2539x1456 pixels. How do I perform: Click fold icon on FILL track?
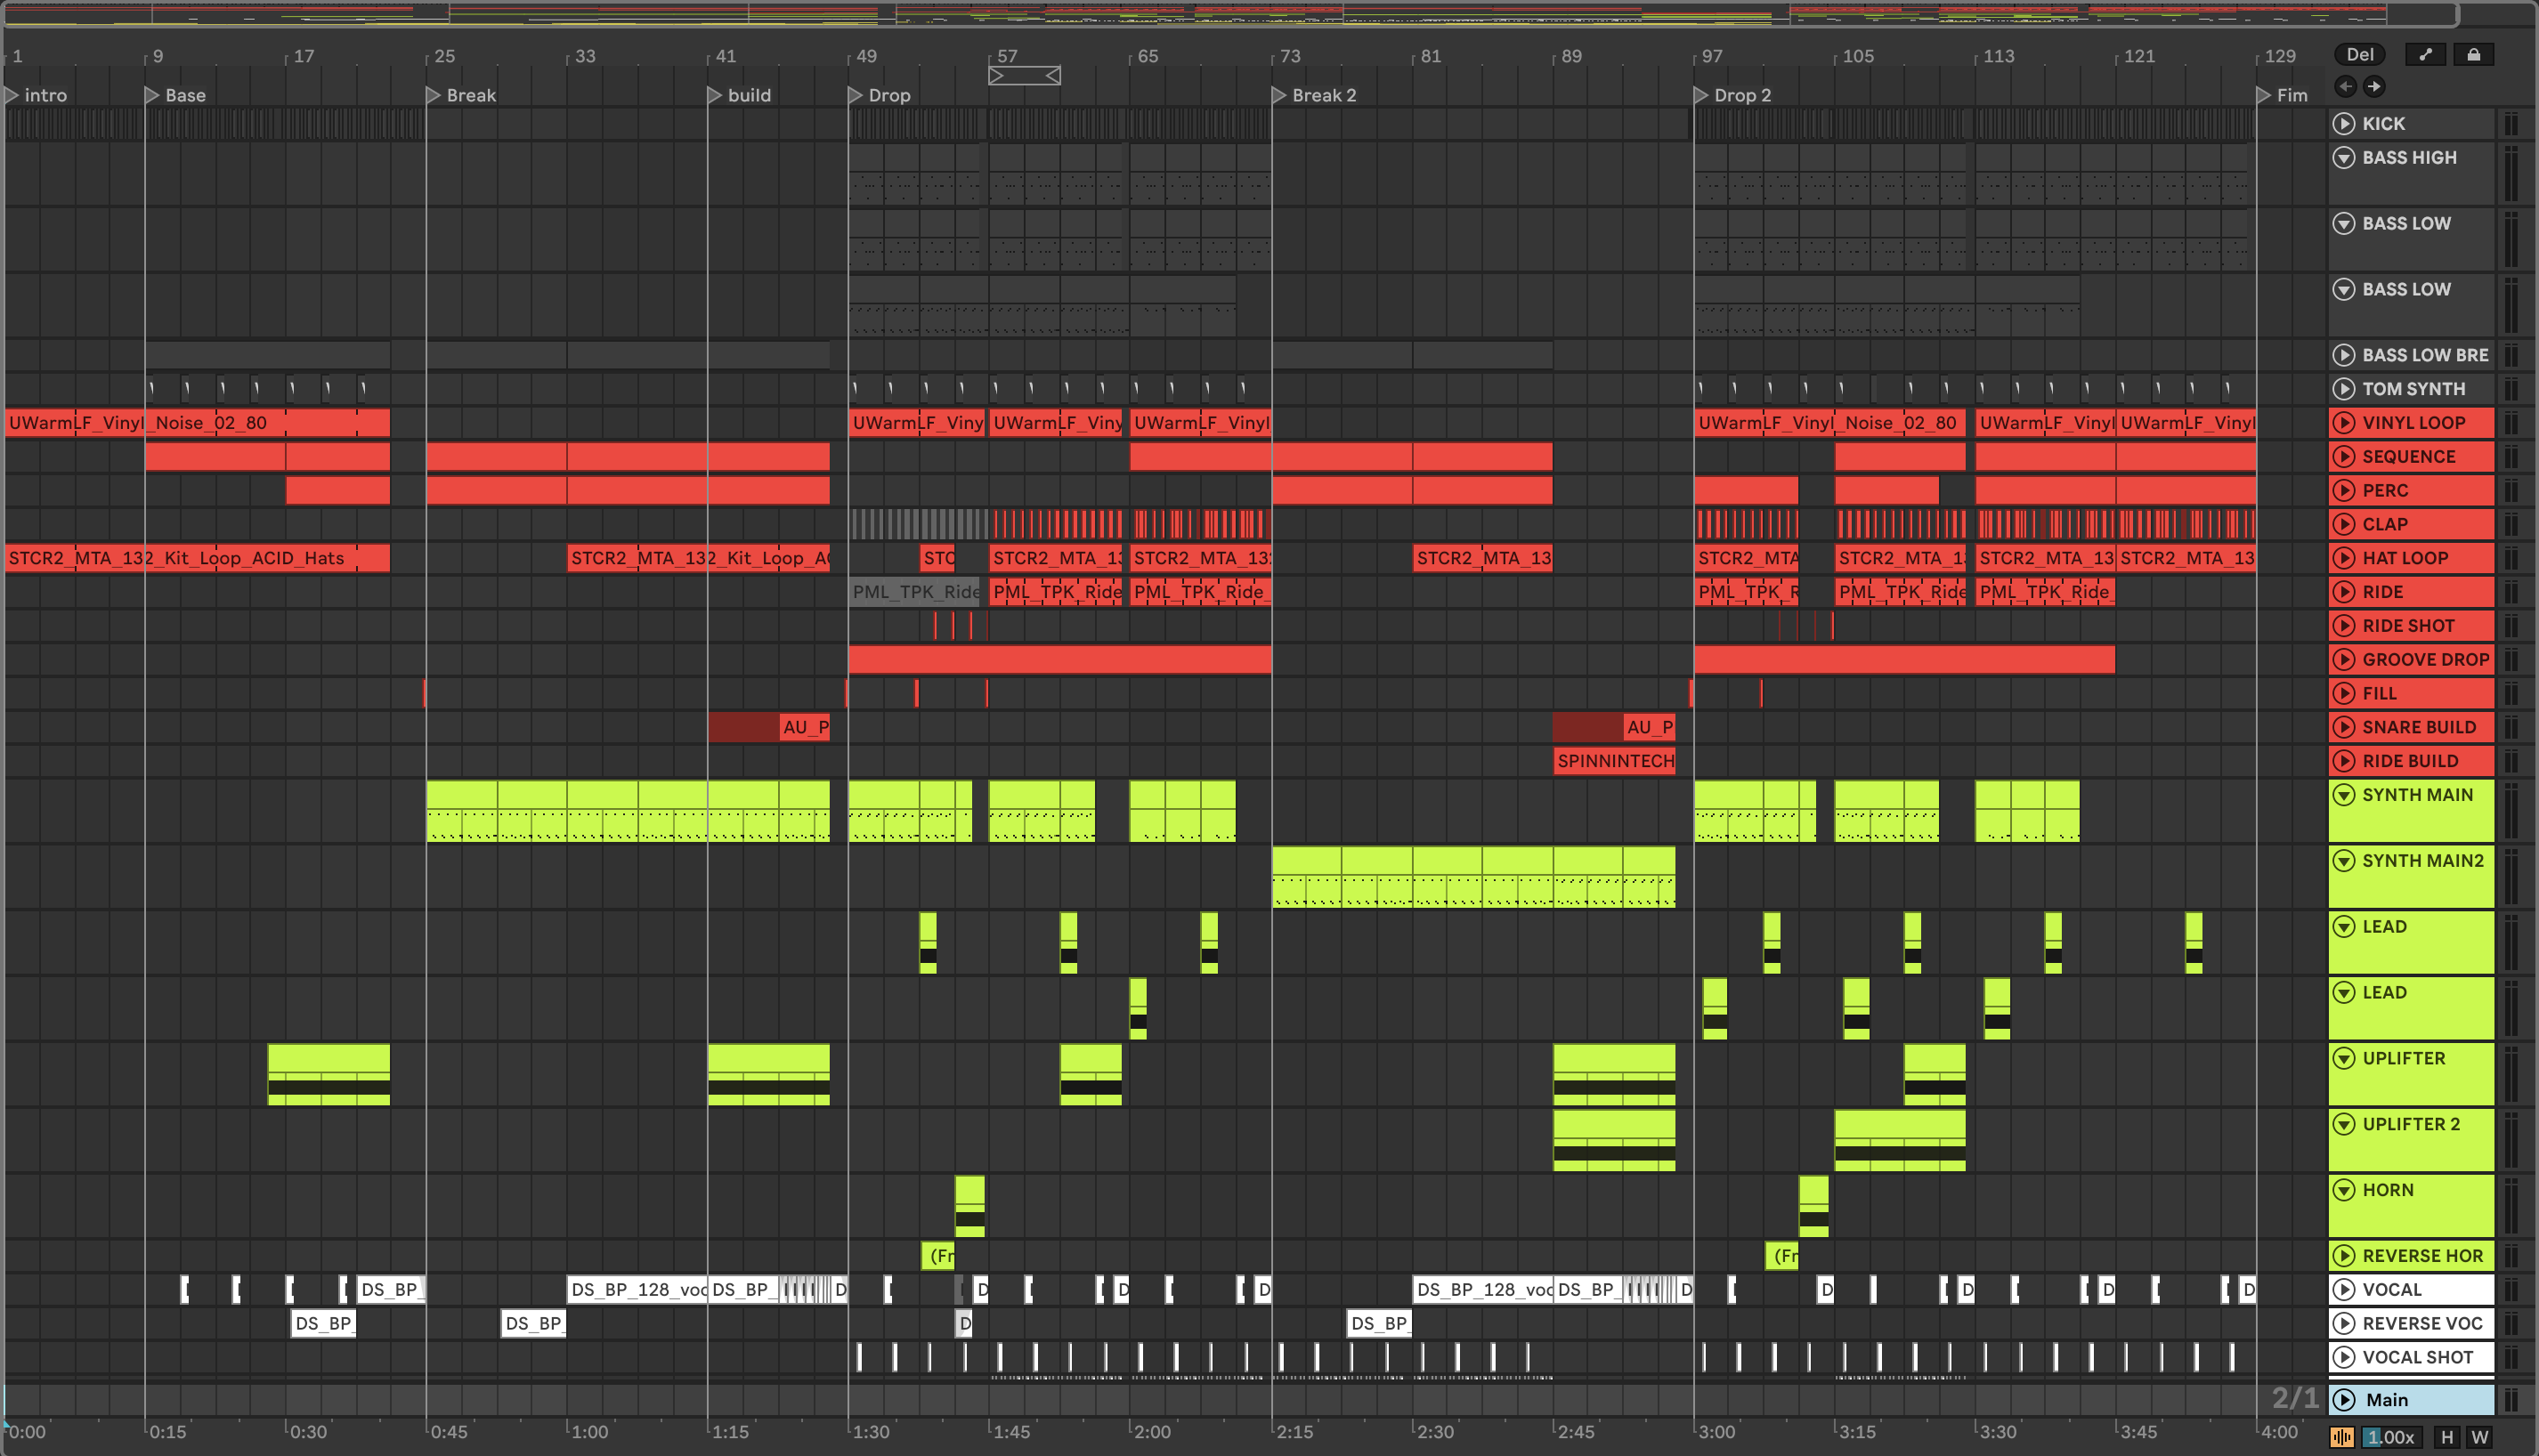point(2343,694)
